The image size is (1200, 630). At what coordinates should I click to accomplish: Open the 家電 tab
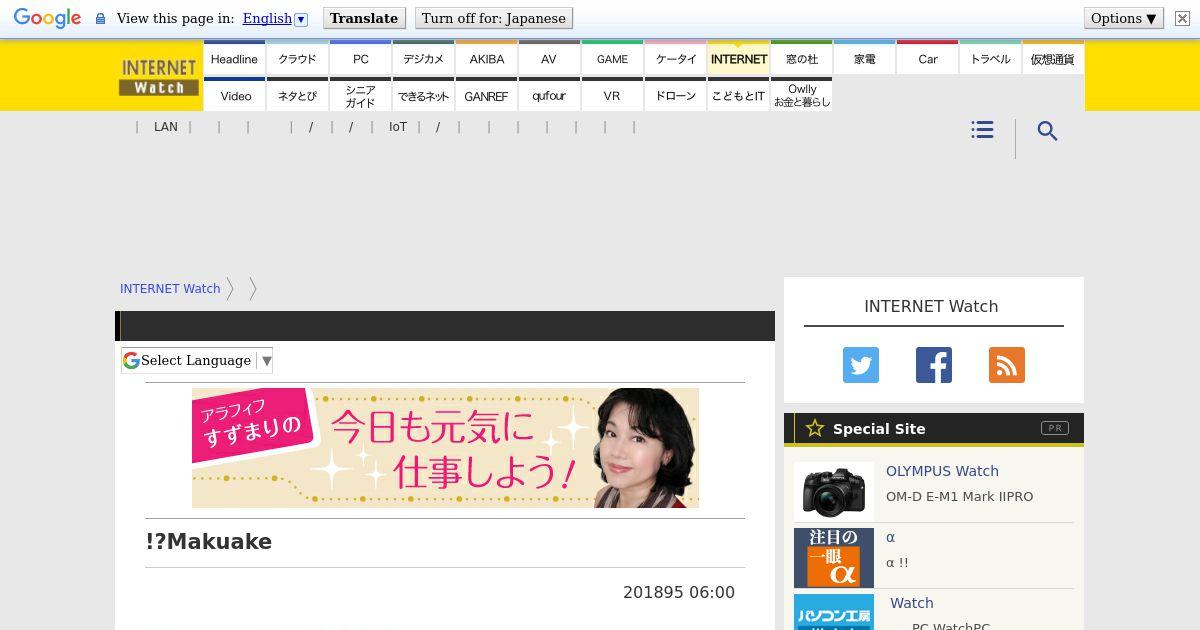point(864,58)
